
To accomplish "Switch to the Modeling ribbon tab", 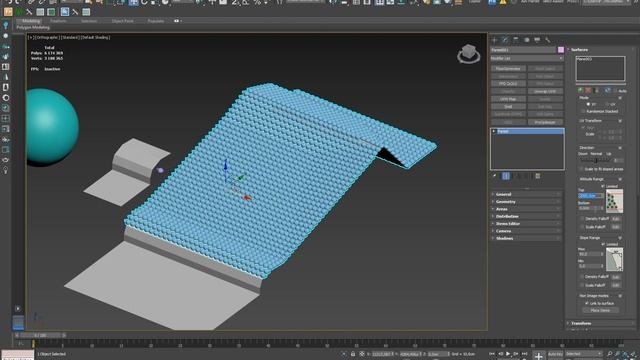I will [31, 21].
